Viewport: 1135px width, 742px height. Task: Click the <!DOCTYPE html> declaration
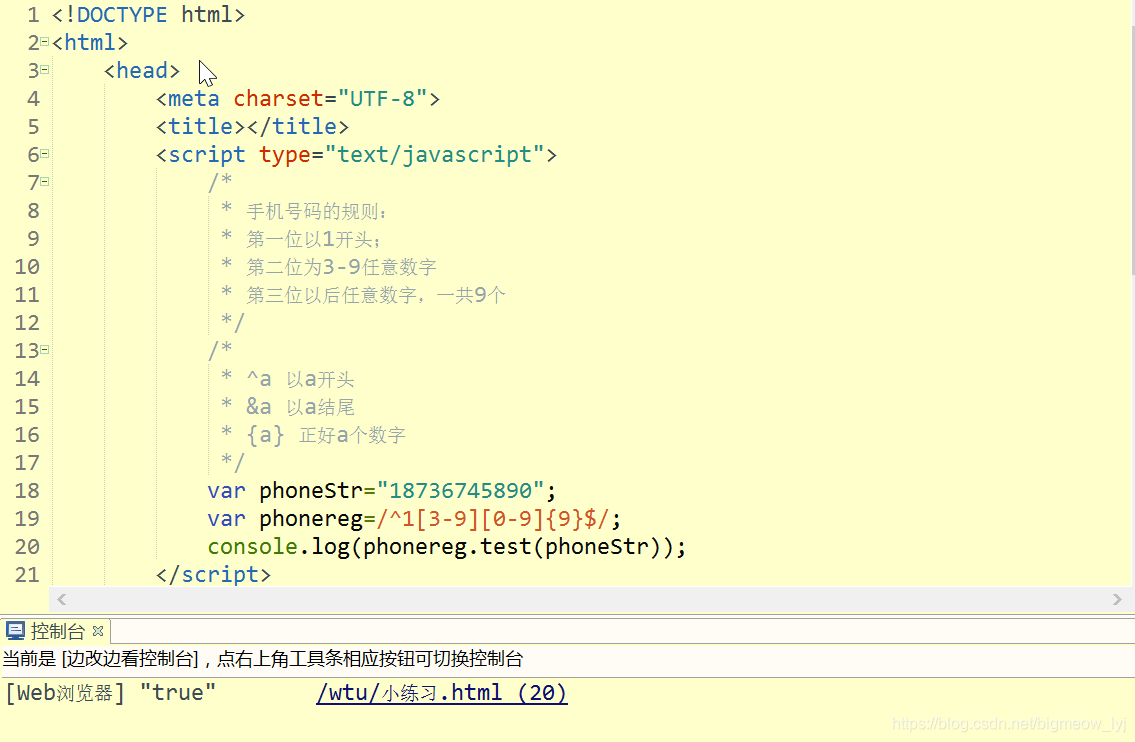(148, 14)
